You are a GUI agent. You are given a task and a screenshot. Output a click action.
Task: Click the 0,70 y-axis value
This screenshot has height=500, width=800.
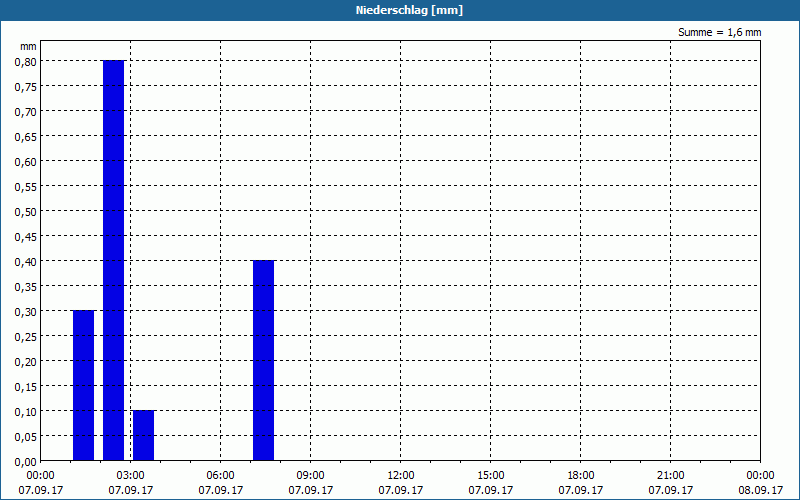(x=26, y=111)
